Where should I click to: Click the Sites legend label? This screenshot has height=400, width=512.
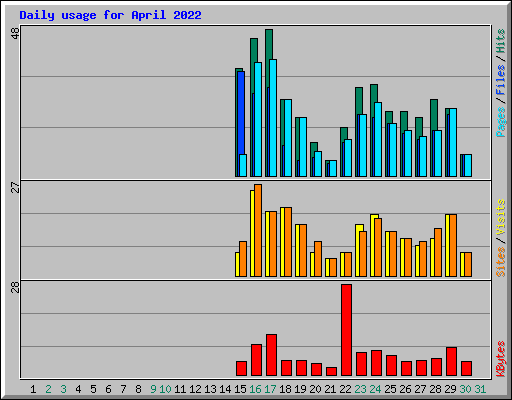[500, 262]
